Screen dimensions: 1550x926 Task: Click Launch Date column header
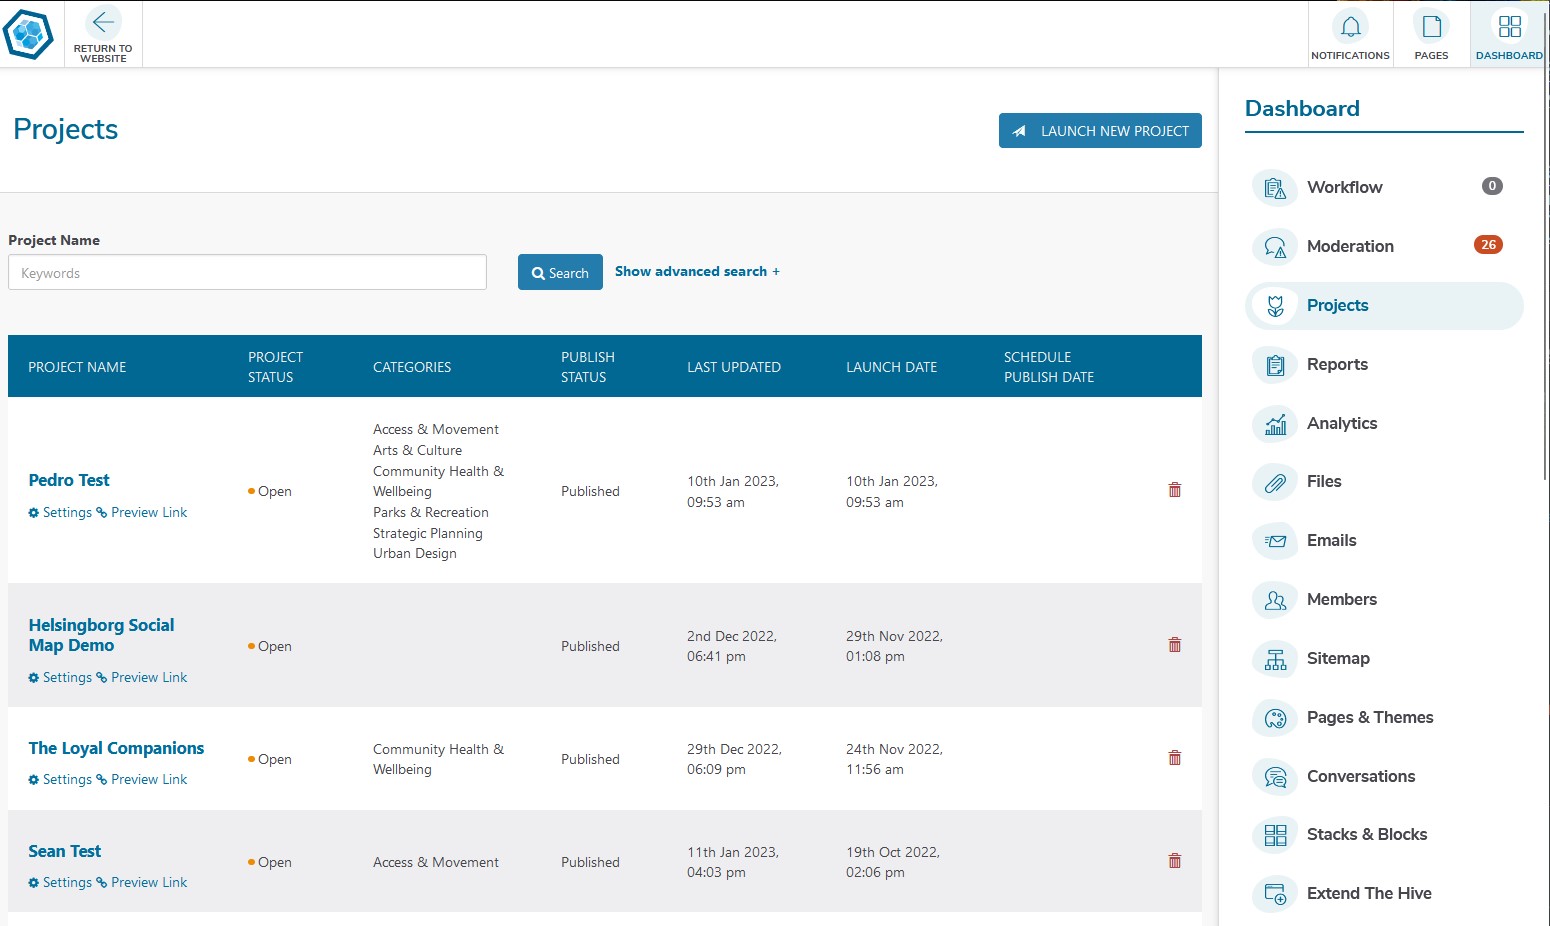[x=891, y=367]
